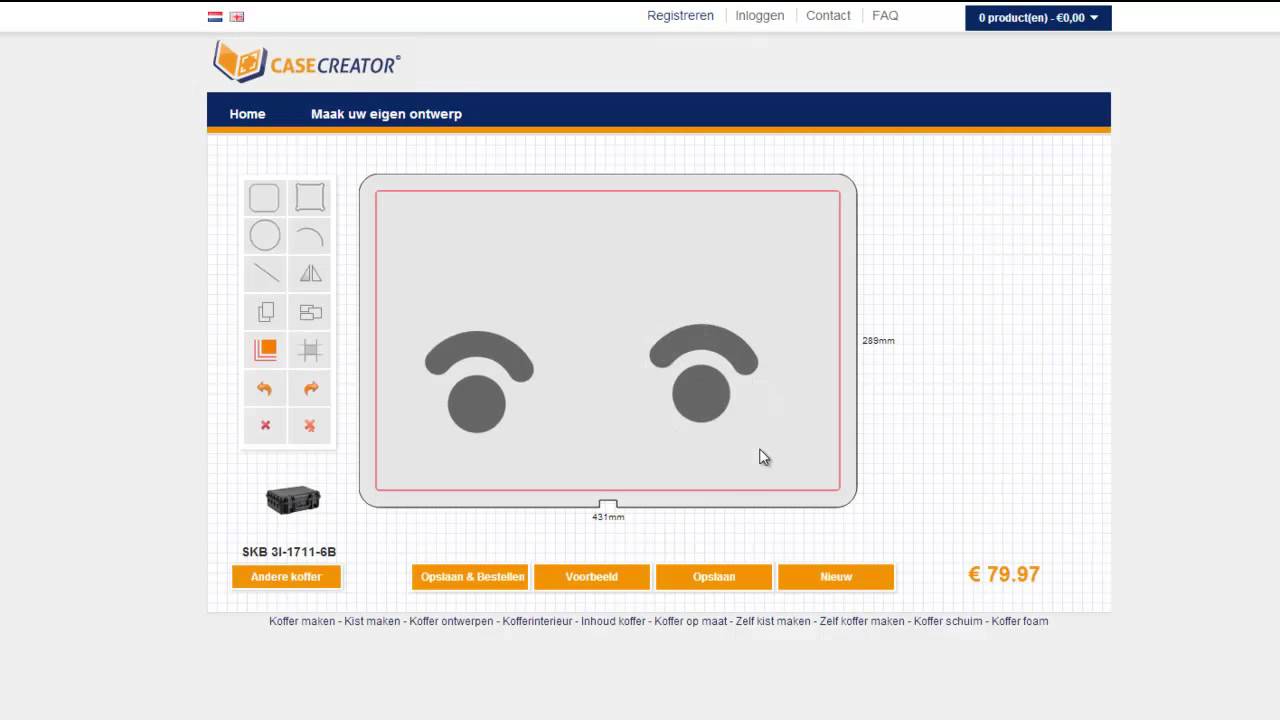
Task: Open the Home menu item
Action: 247,114
